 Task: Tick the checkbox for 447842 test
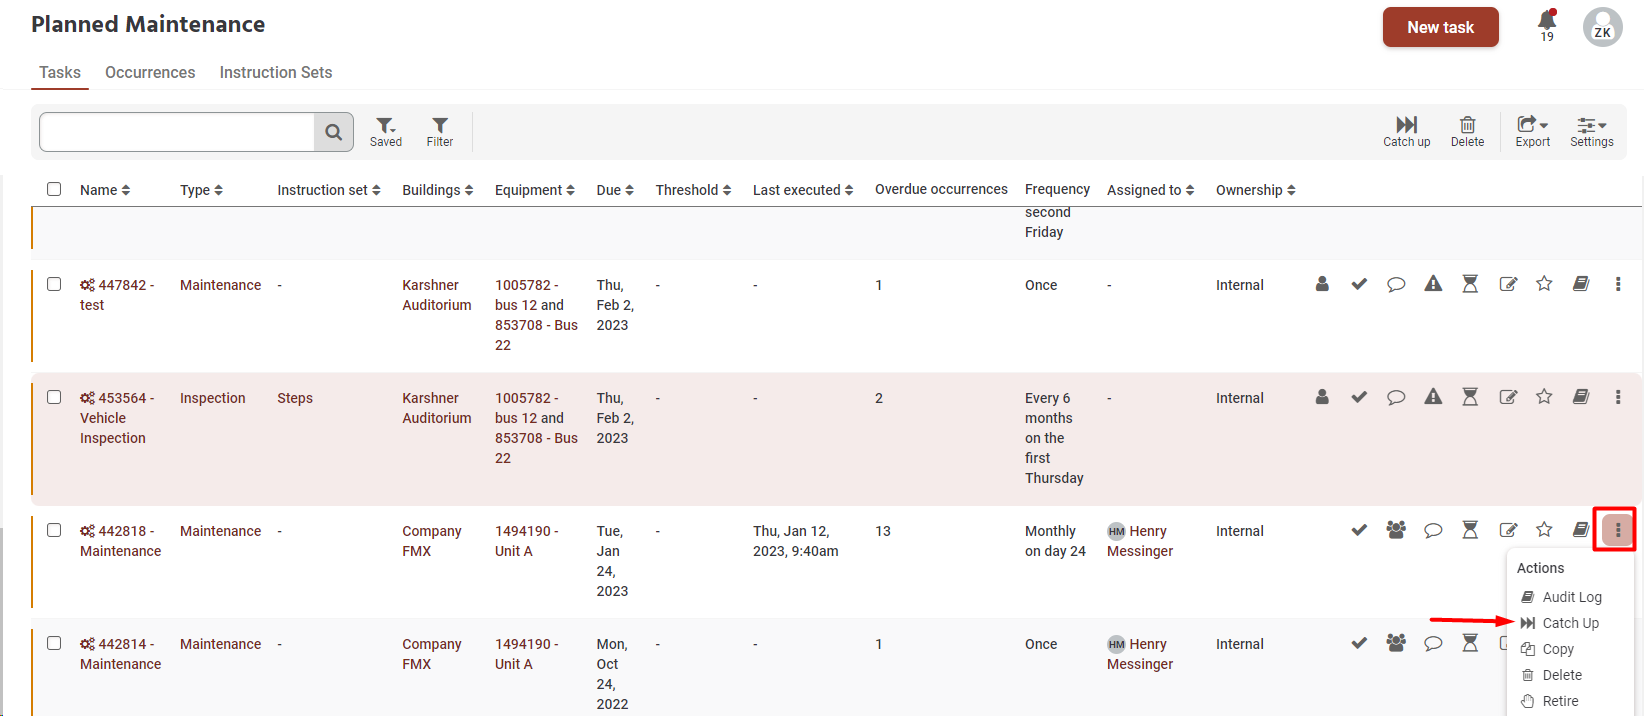(x=54, y=284)
